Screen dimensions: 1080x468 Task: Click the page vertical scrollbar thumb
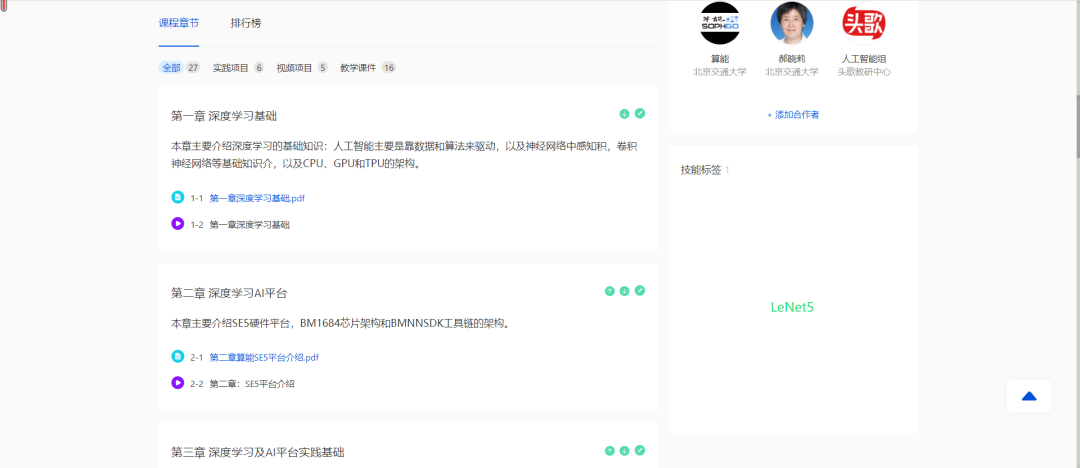pyautogui.click(x=1076, y=128)
